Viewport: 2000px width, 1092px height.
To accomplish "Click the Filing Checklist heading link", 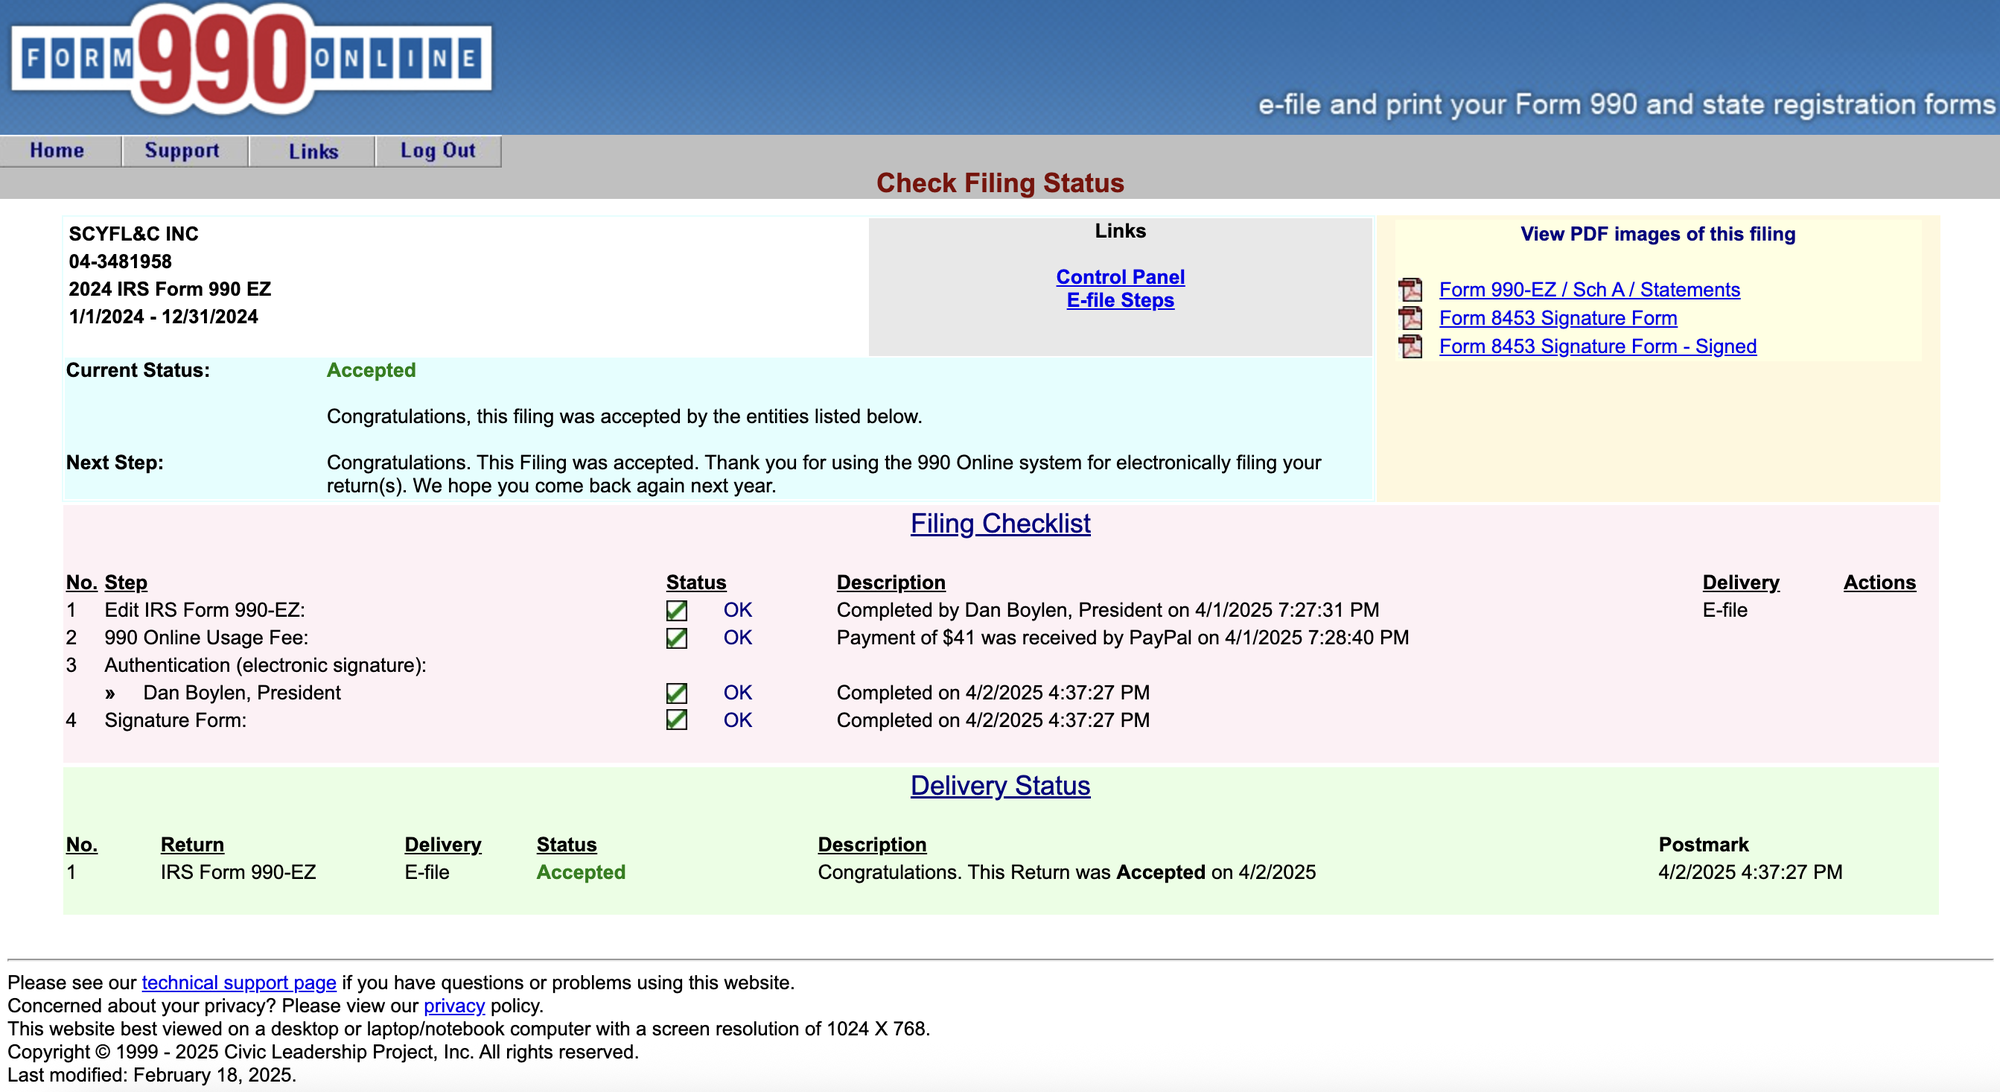I will [1000, 524].
